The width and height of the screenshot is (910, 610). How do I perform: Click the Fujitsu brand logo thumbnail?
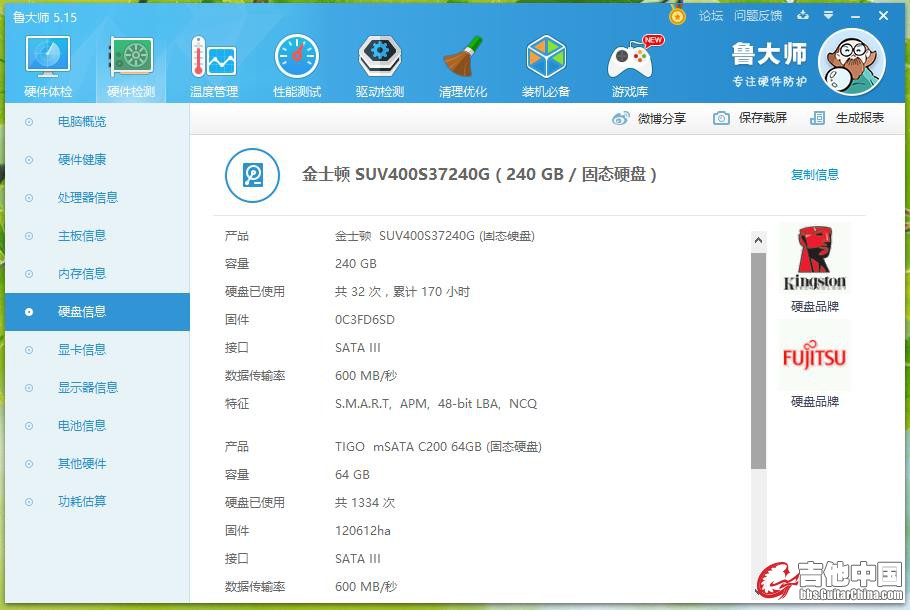pos(814,356)
